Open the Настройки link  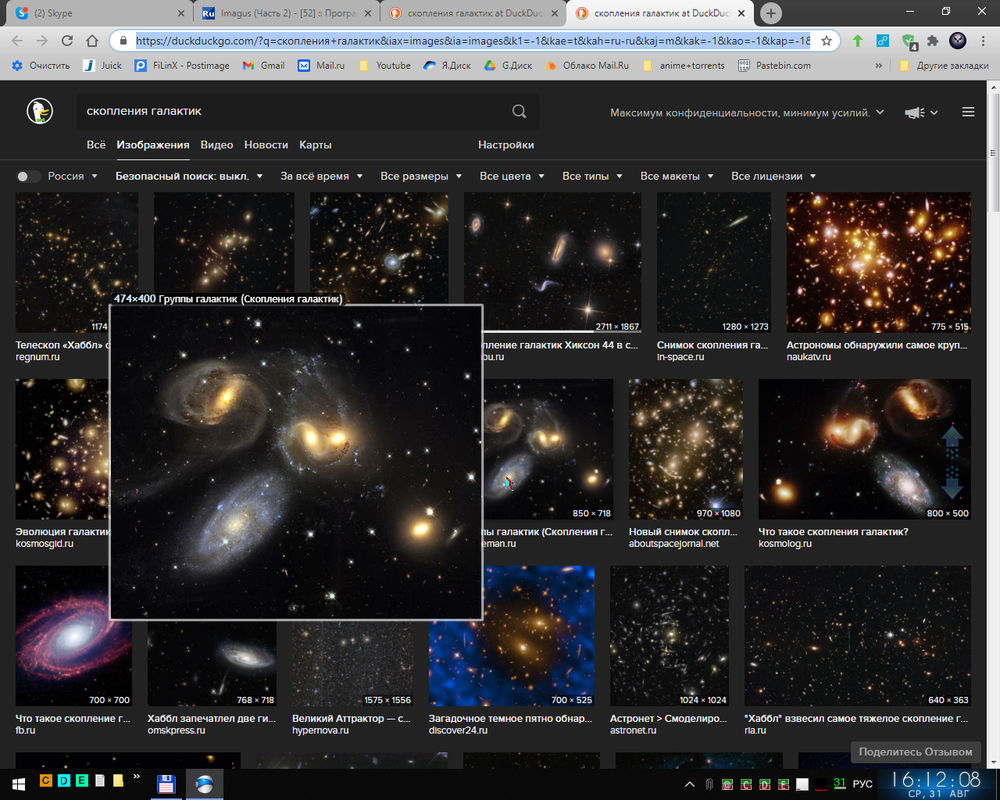pyautogui.click(x=506, y=145)
